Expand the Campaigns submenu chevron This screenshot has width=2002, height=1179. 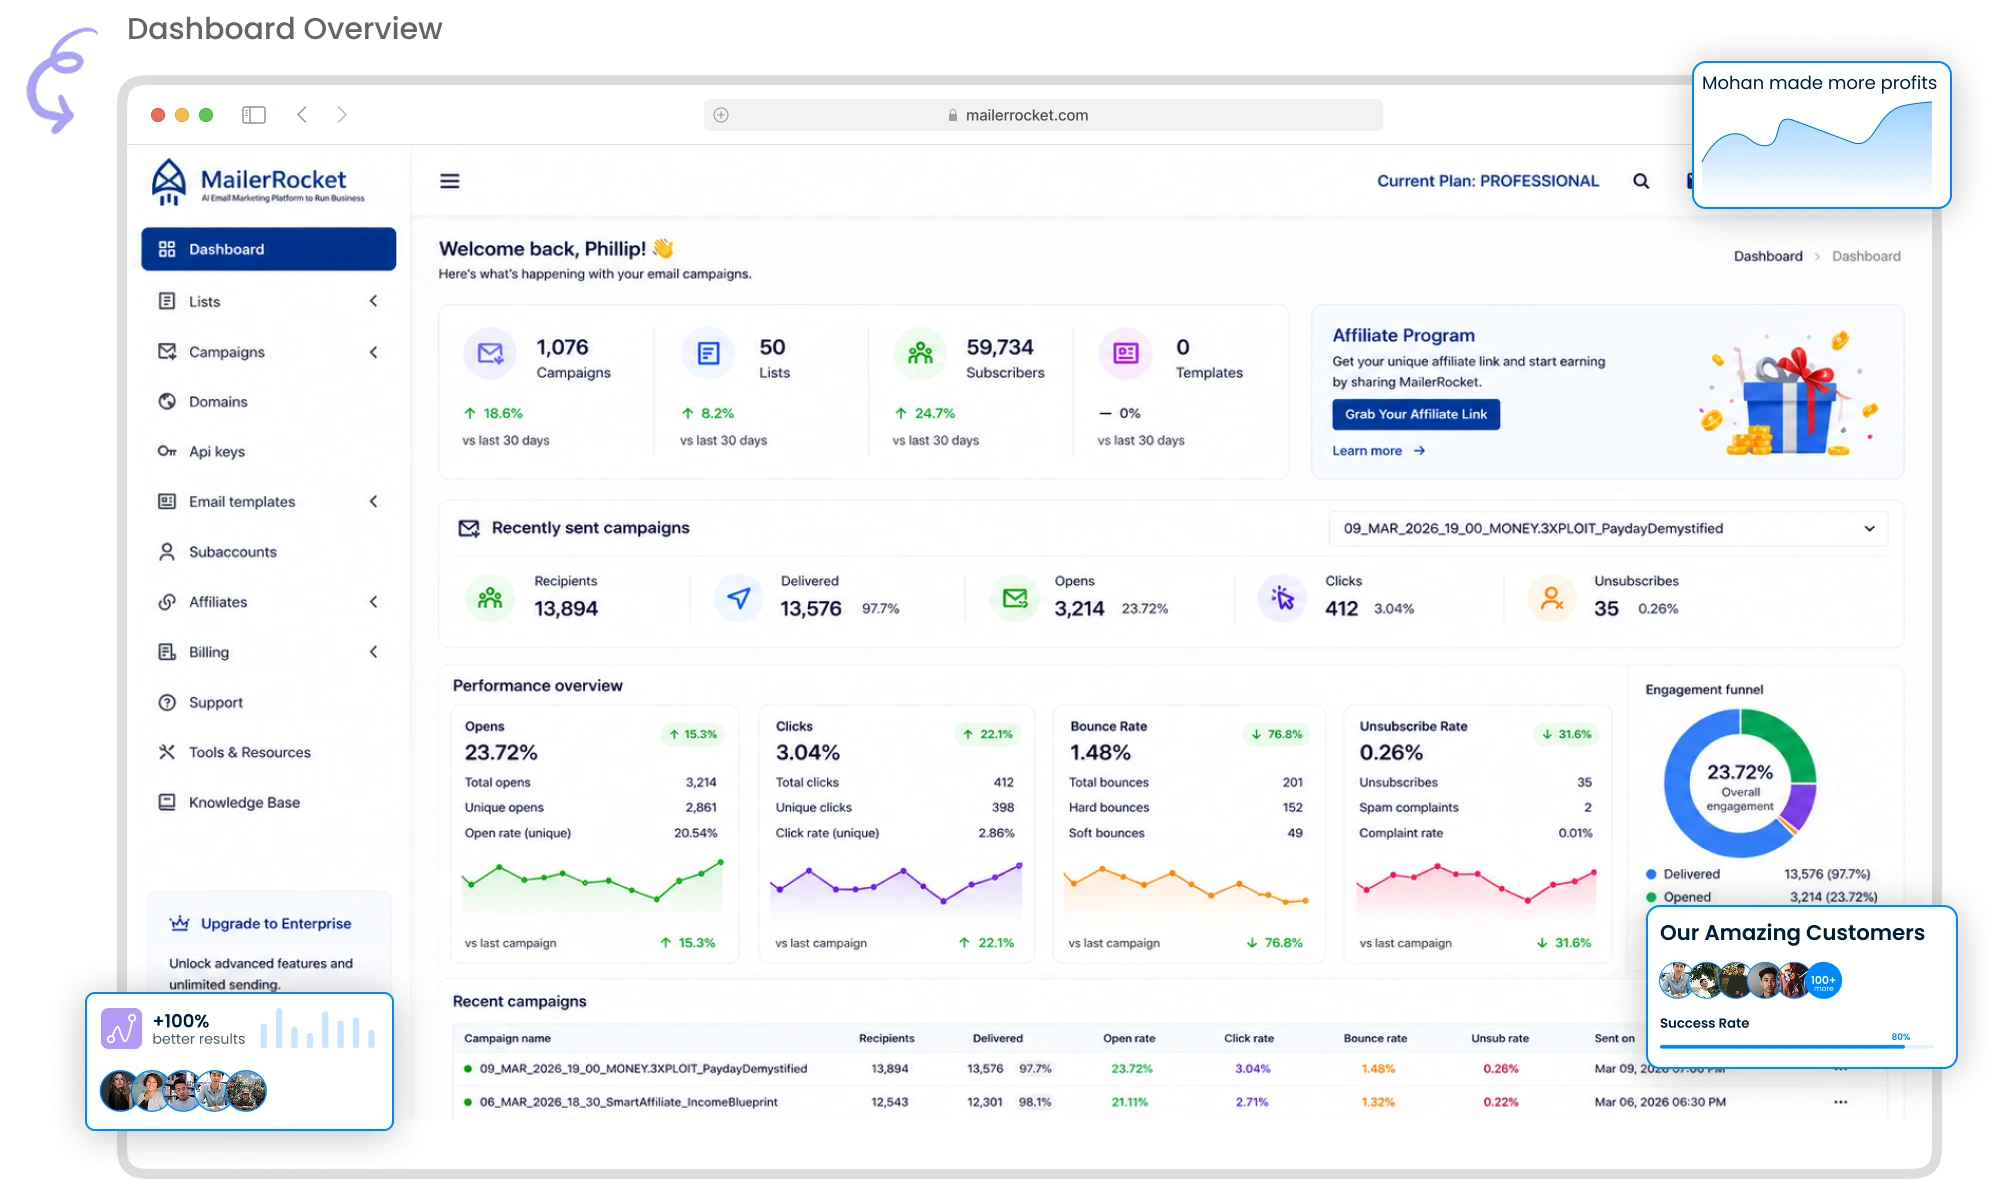click(x=374, y=352)
